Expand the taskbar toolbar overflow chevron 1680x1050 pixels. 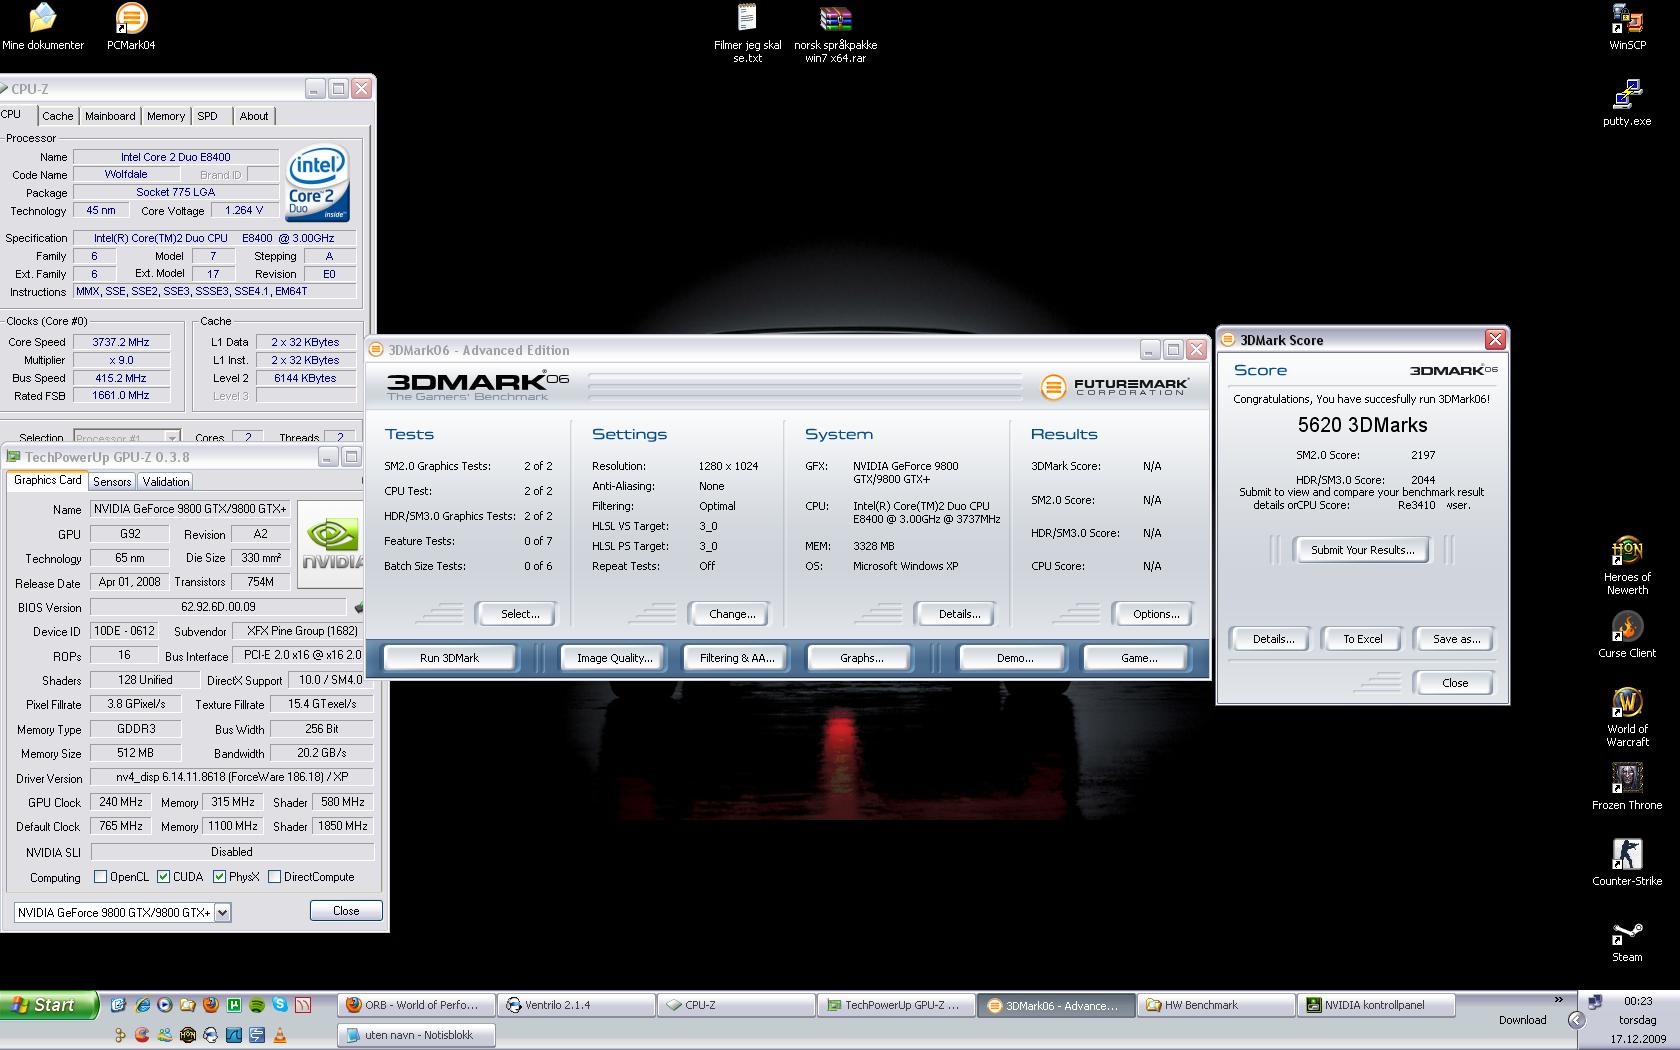click(1558, 1000)
